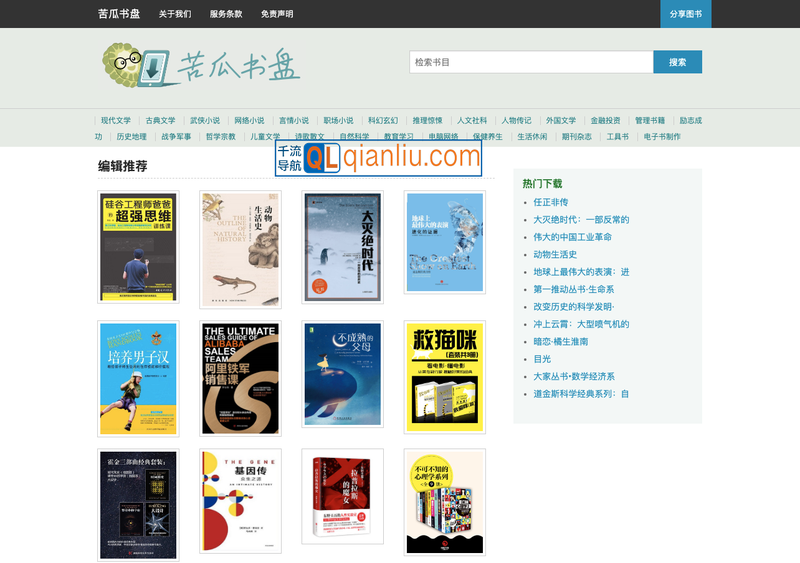Focus the 检索书目 search input field

tap(530, 62)
